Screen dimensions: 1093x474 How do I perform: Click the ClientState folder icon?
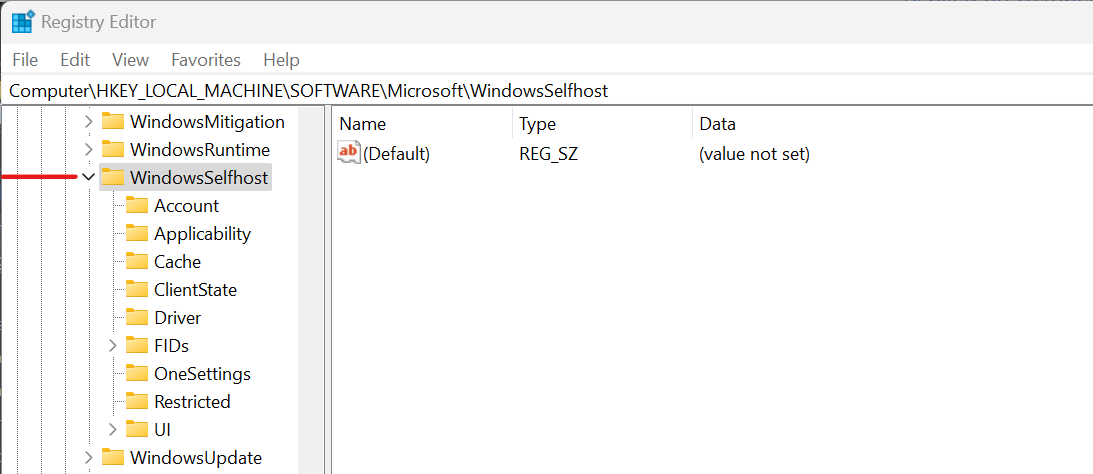point(137,289)
